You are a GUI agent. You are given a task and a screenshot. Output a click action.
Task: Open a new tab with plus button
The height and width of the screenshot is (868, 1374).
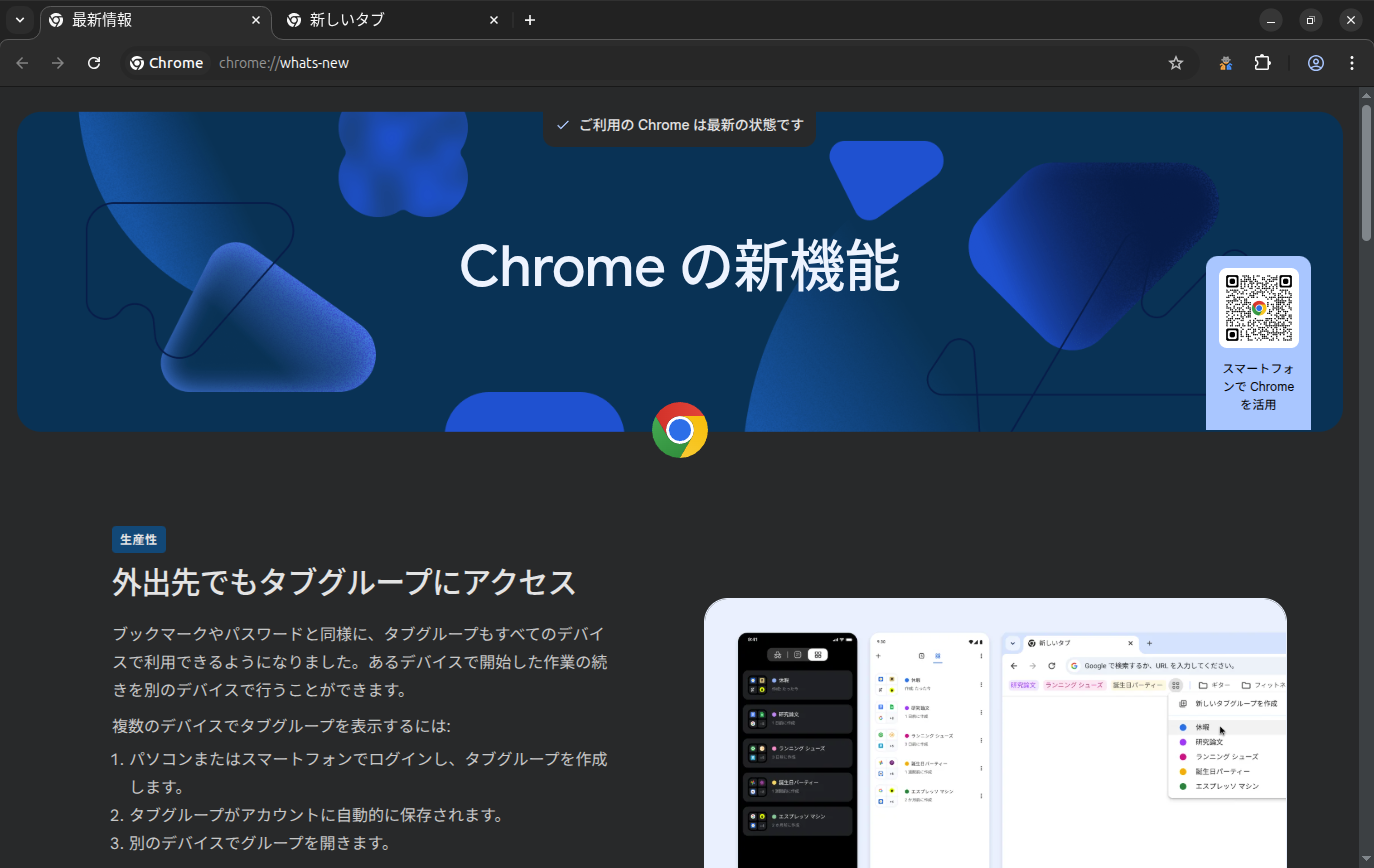530,20
